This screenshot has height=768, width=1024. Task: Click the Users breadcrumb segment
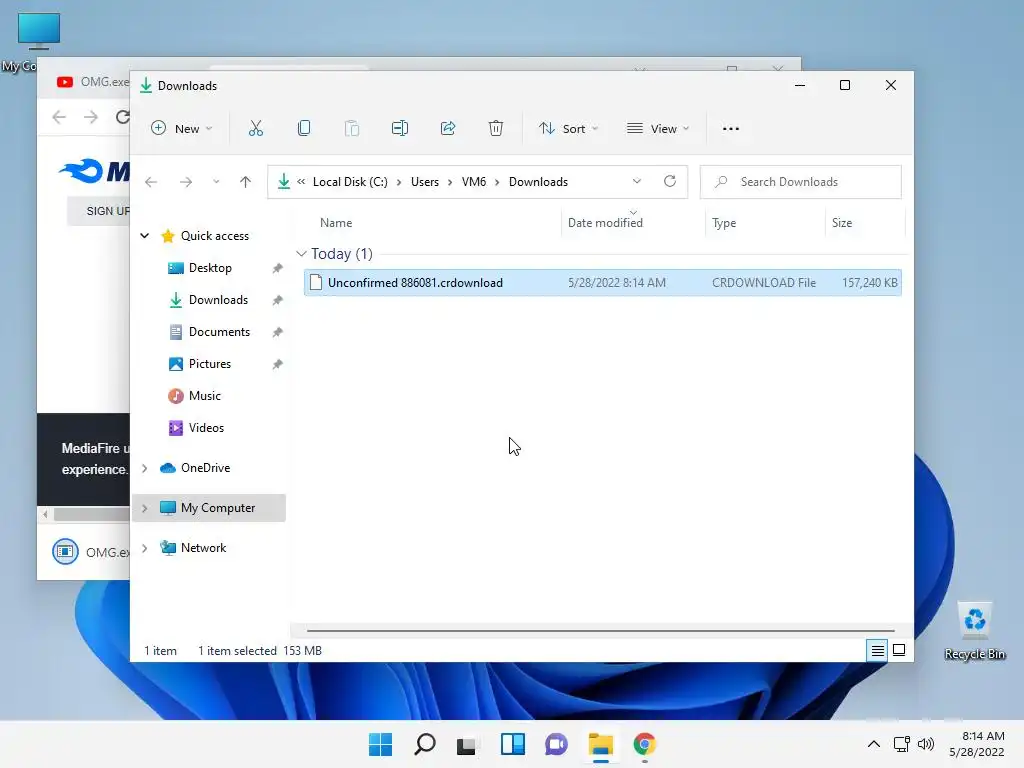coord(424,182)
